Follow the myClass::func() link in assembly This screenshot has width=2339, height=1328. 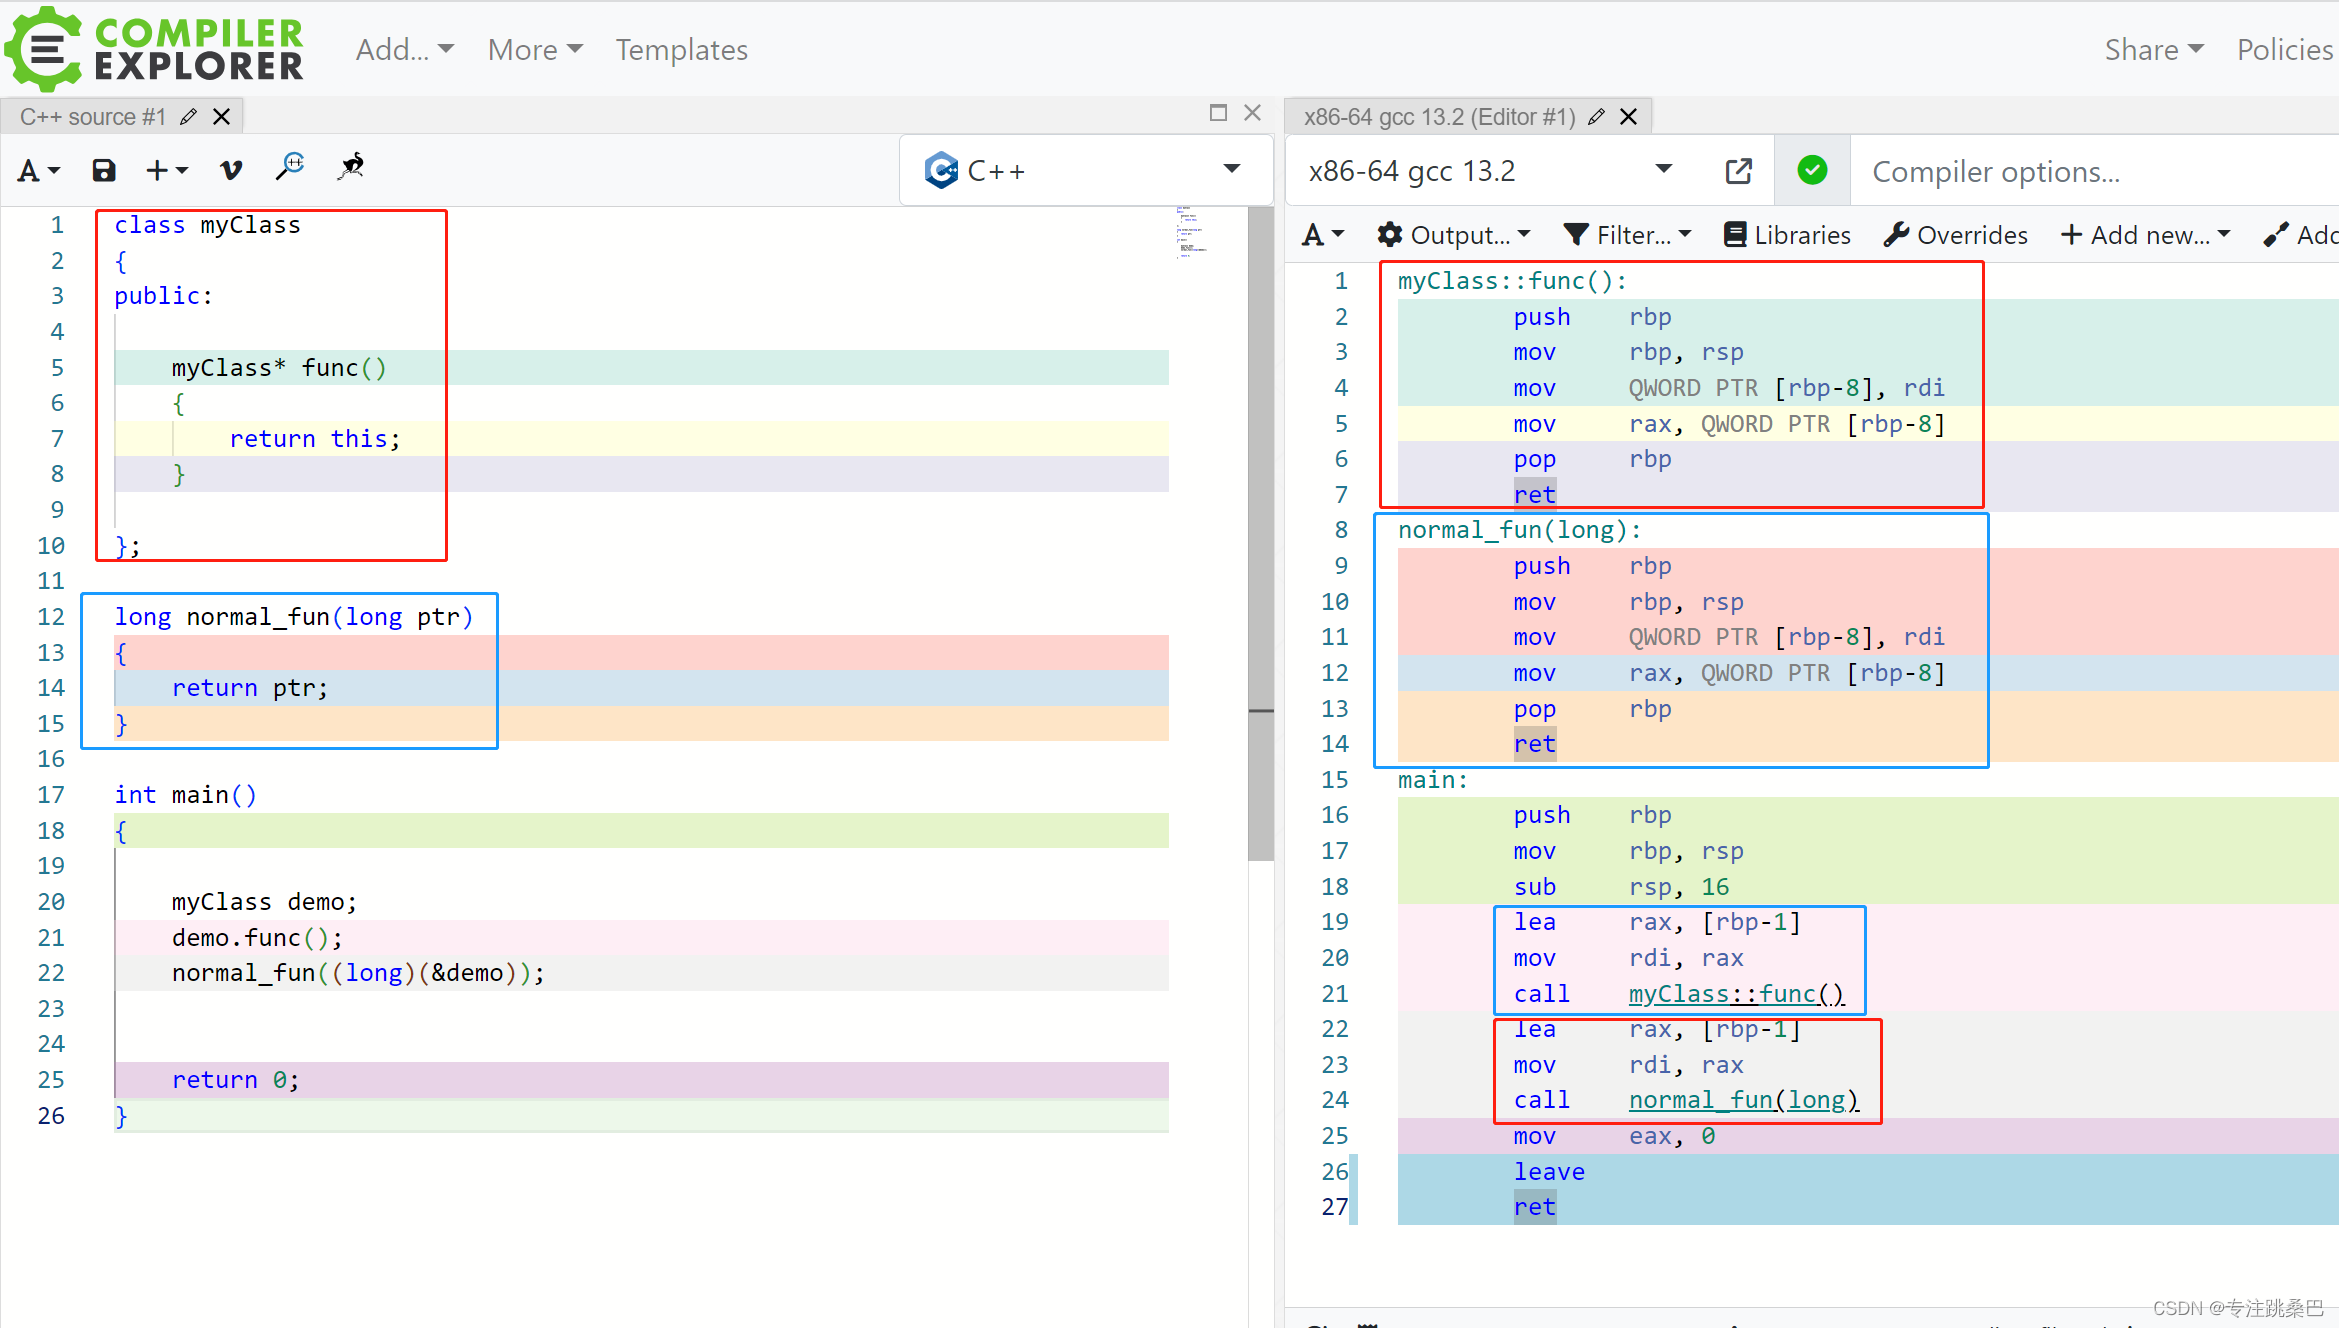pos(1736,994)
